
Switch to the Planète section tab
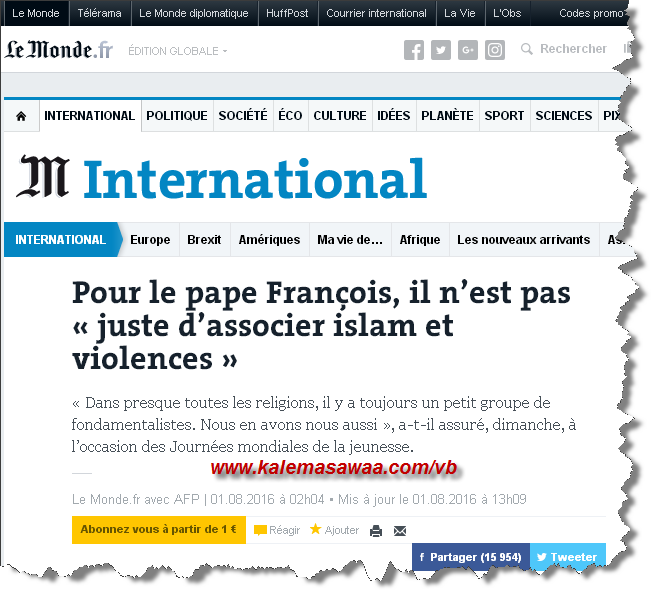click(x=447, y=116)
